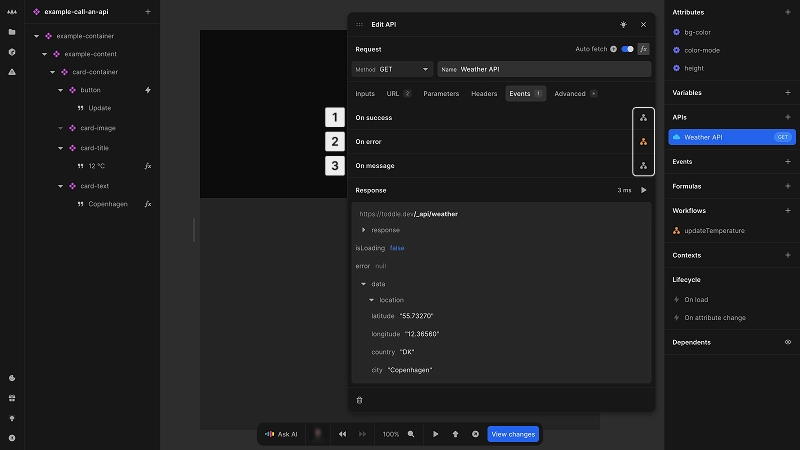Open On message workflow icon
This screenshot has width=800, height=450.
click(x=643, y=166)
